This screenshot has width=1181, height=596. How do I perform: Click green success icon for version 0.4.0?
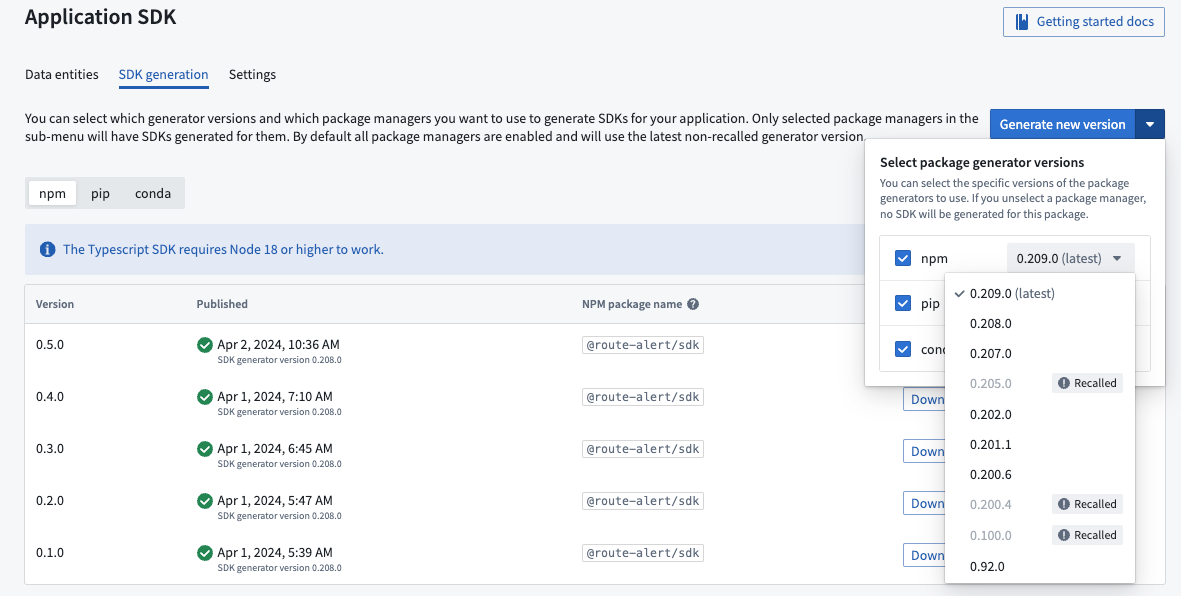pos(204,397)
